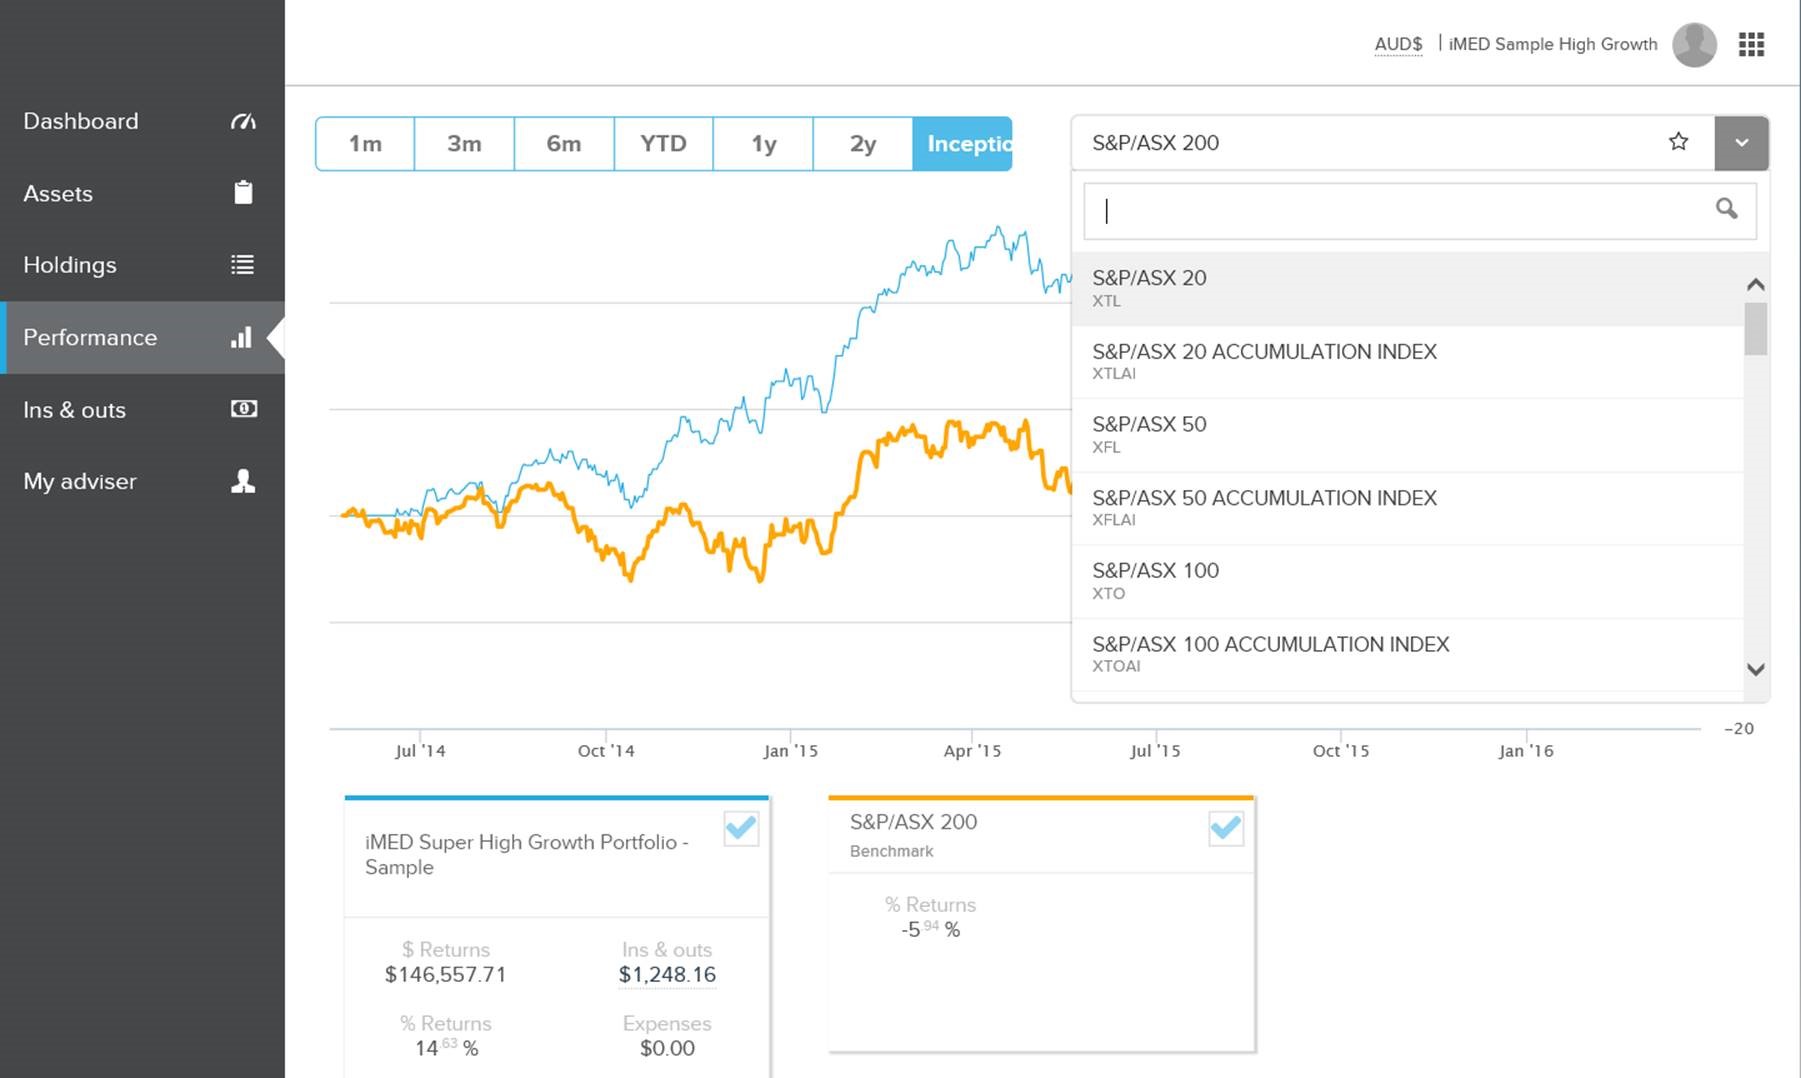The image size is (1801, 1078).
Task: Open the apps grid menu icon
Action: click(x=1751, y=44)
